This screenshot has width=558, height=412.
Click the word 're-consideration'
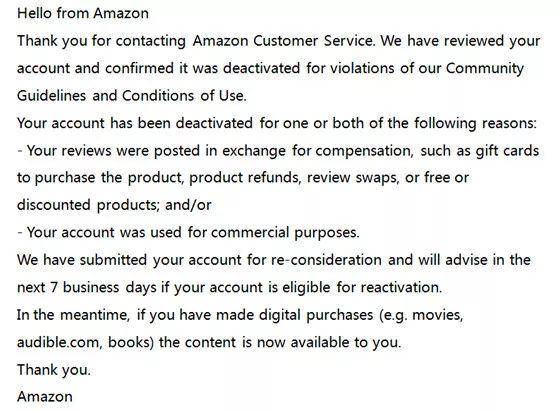pyautogui.click(x=326, y=260)
